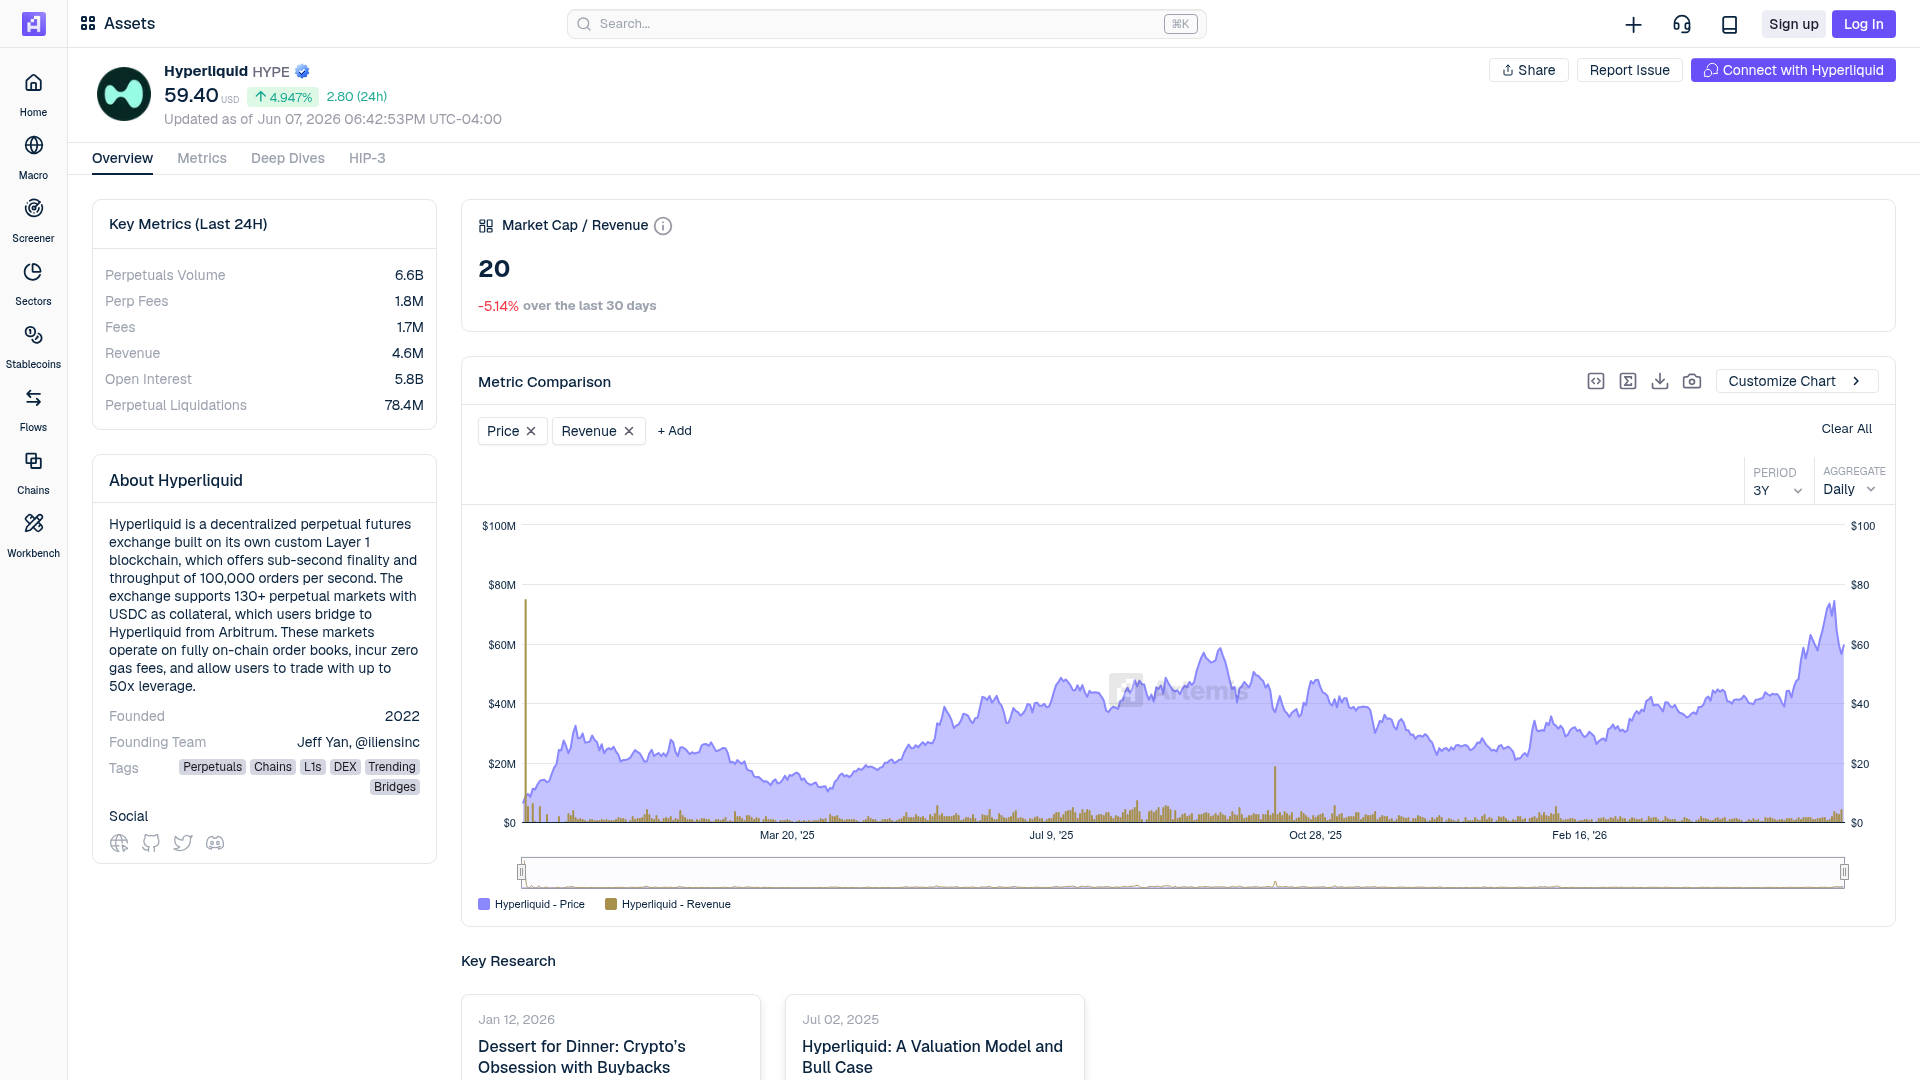The width and height of the screenshot is (1920, 1080).
Task: Open Hyperliquid Twitter icon
Action: point(183,843)
